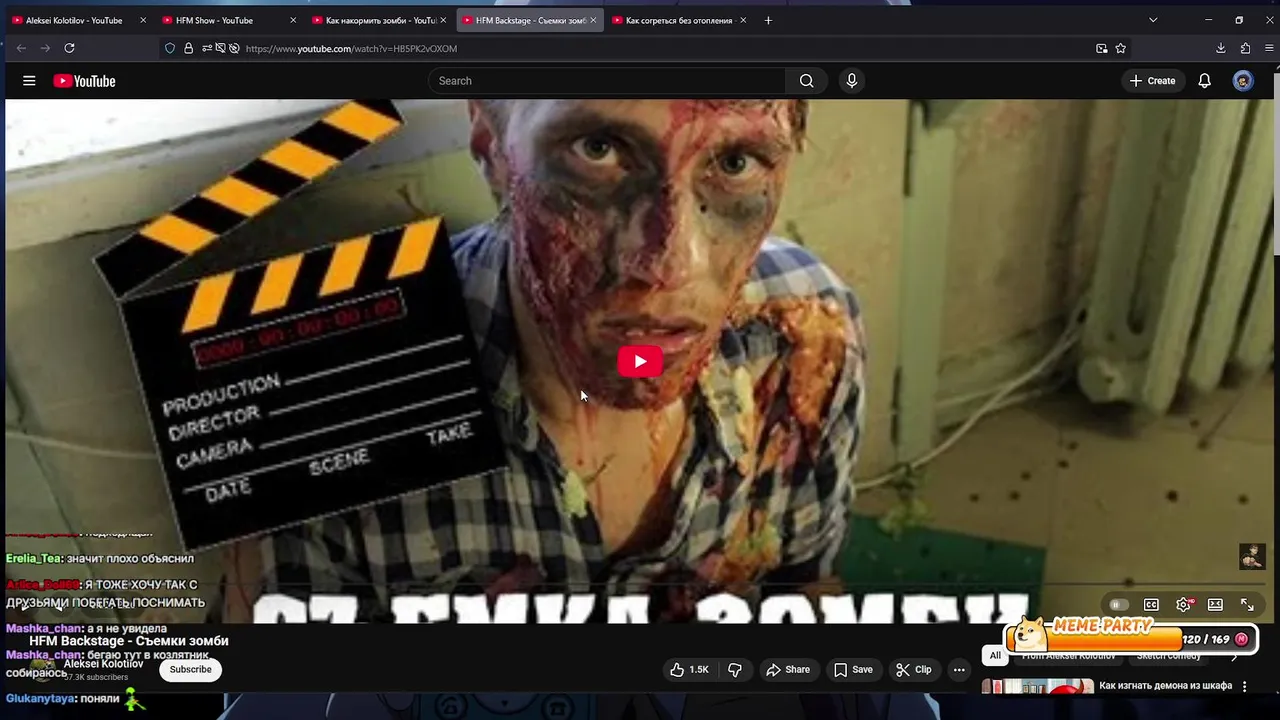View site security padlock info
The width and height of the screenshot is (1280, 720).
click(x=188, y=48)
